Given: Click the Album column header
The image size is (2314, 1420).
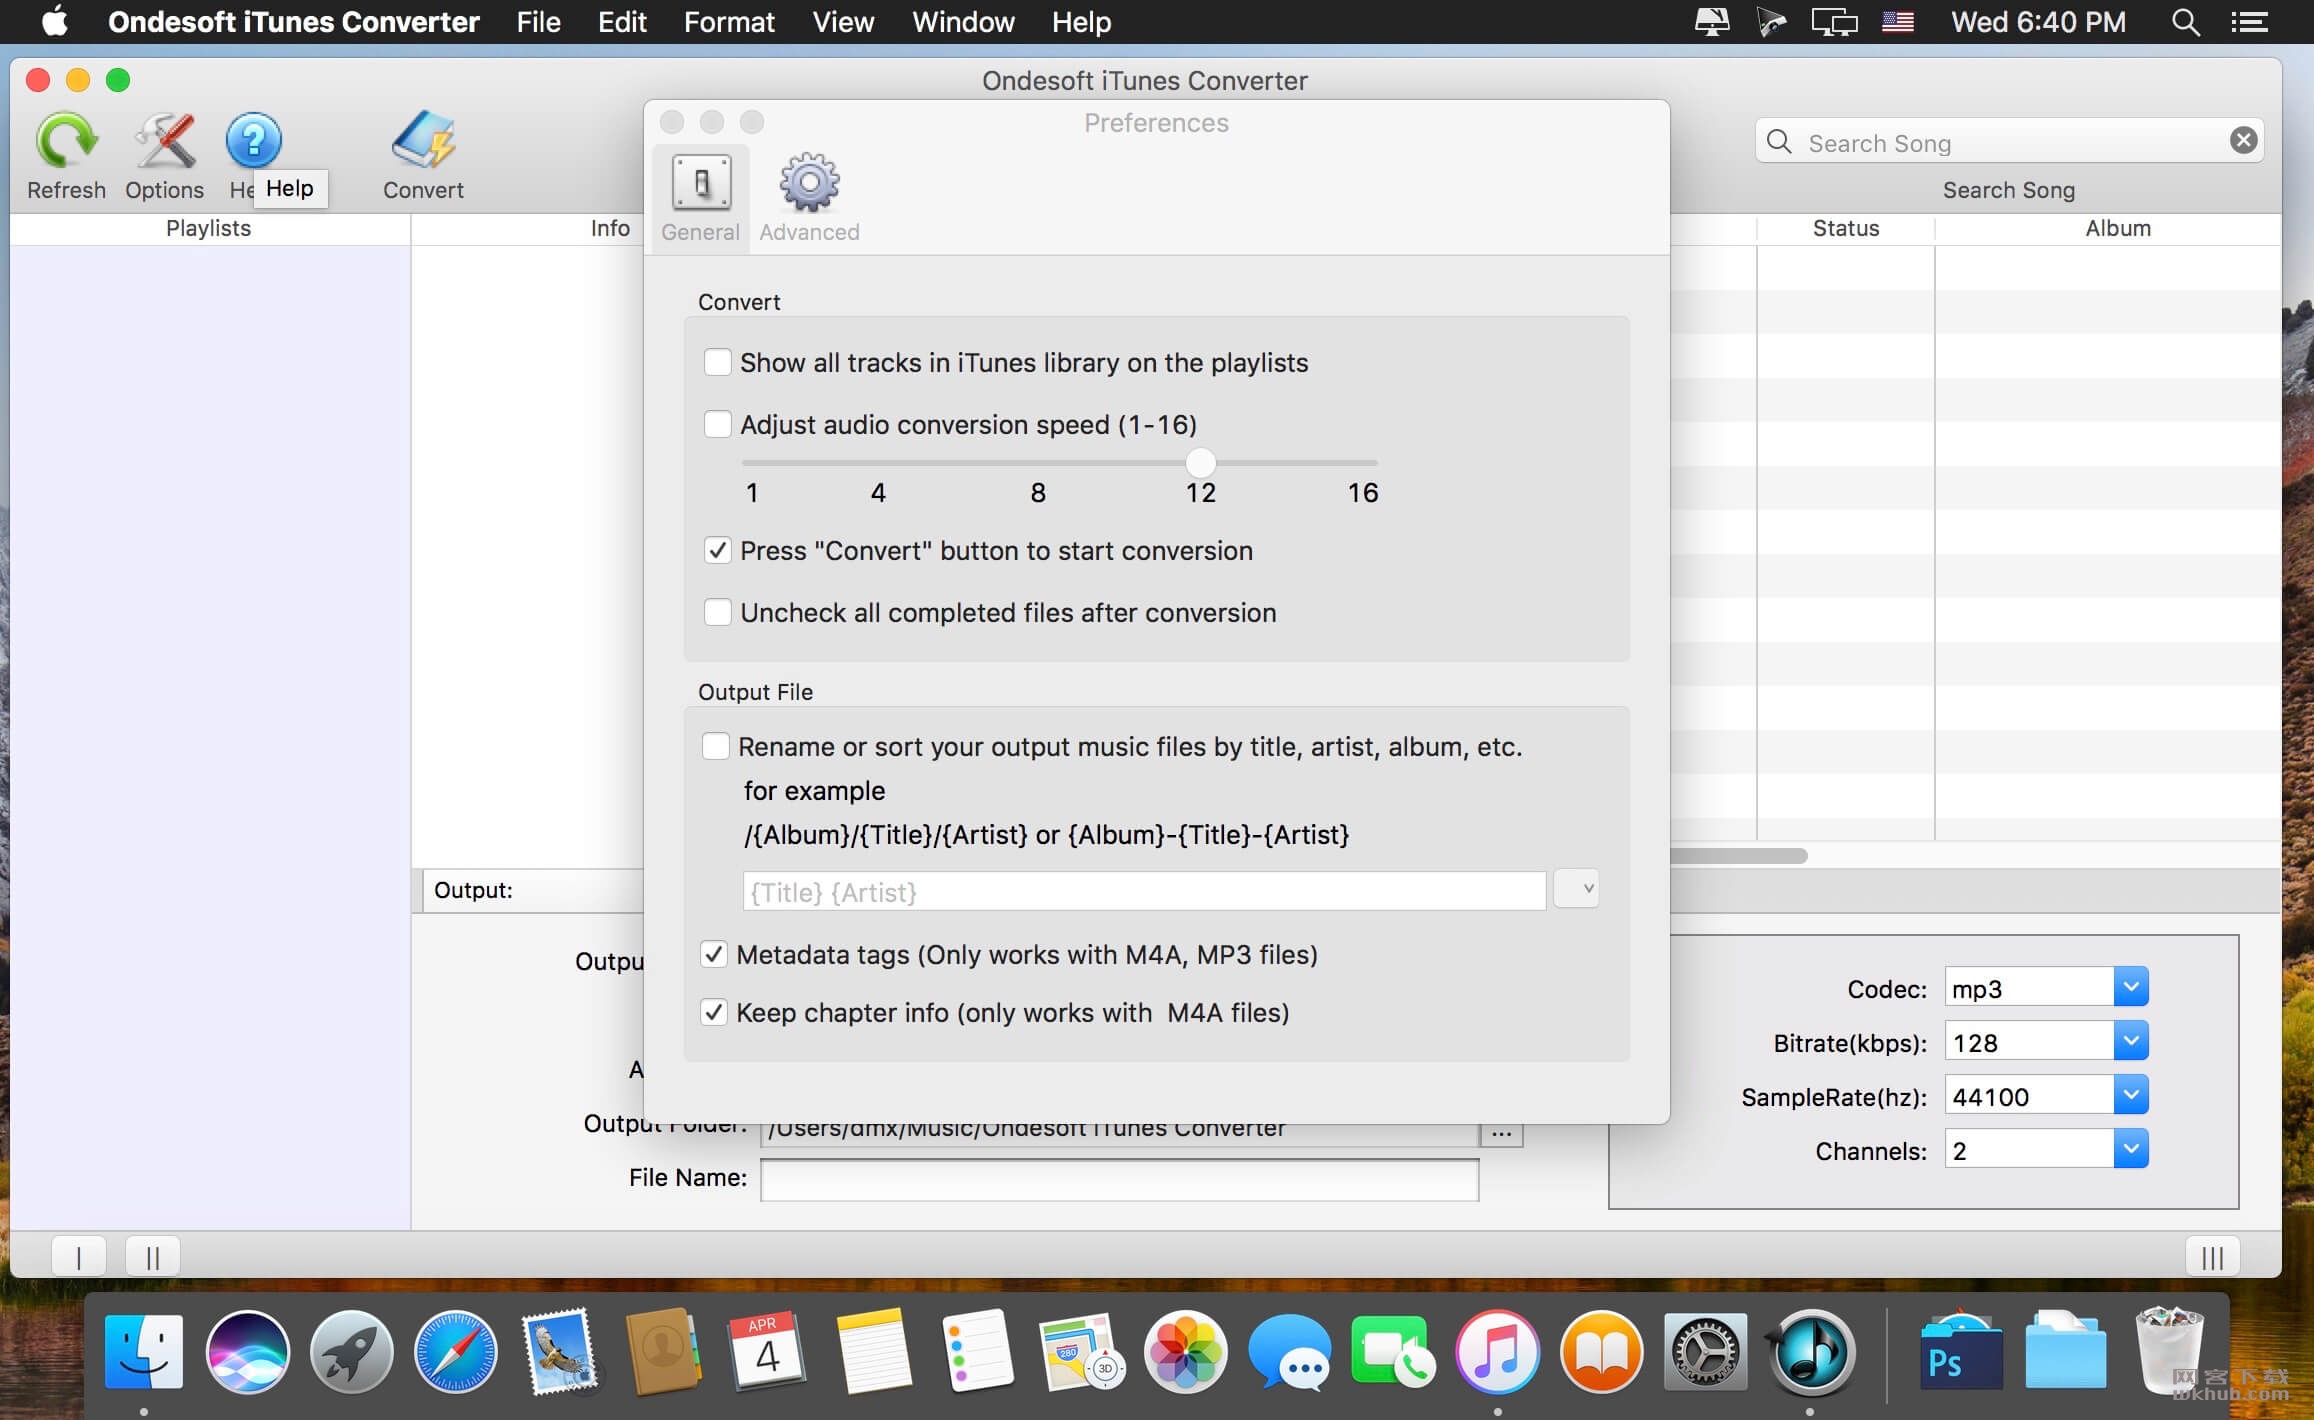Looking at the screenshot, I should click(x=2117, y=228).
